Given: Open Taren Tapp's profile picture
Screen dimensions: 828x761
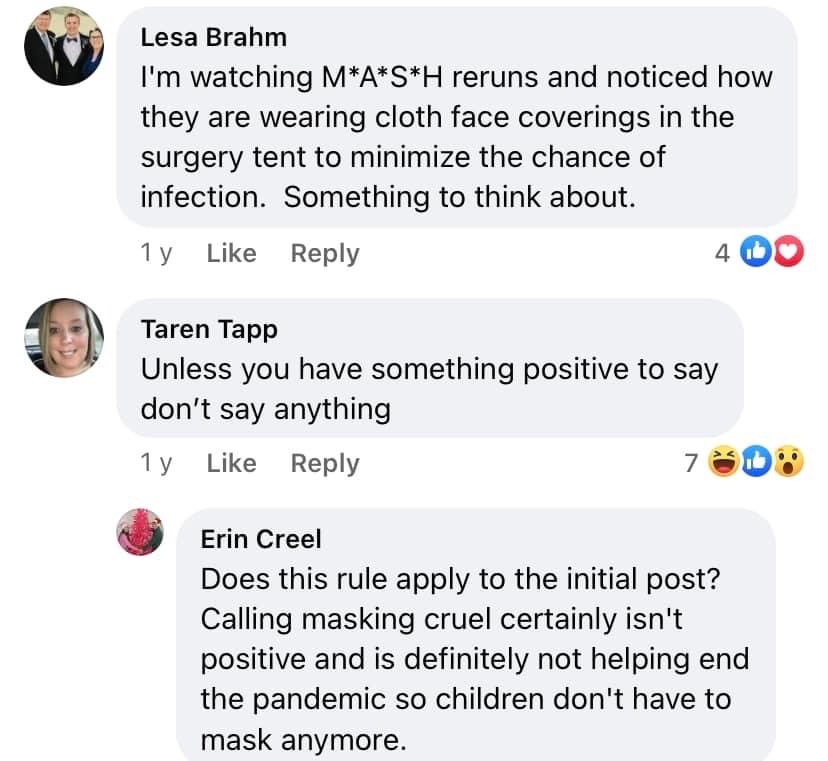Looking at the screenshot, I should (64, 340).
